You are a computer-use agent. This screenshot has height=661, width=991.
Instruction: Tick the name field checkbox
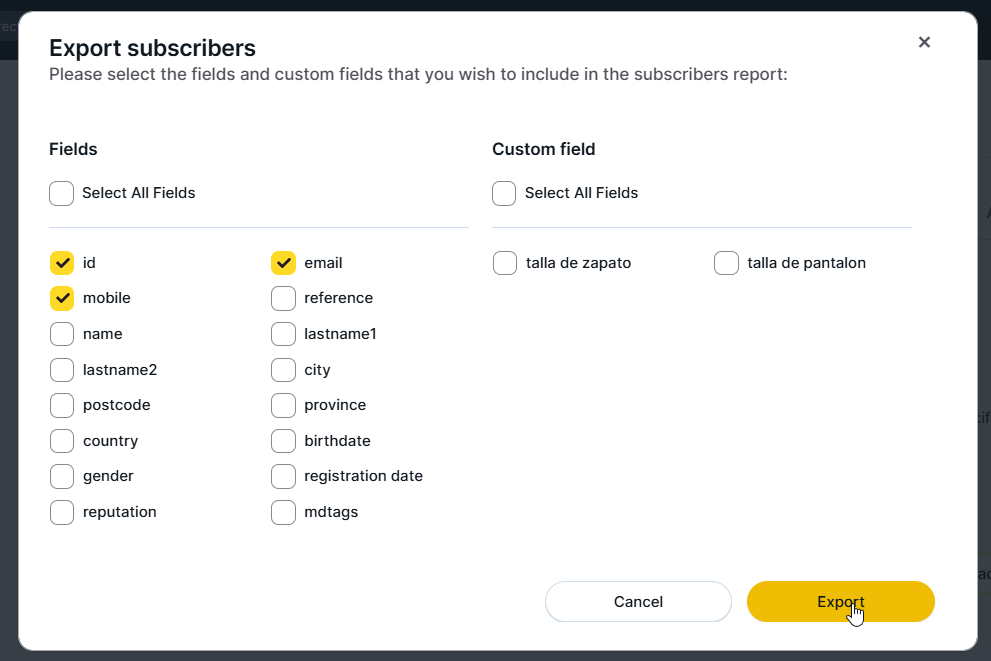[62, 334]
